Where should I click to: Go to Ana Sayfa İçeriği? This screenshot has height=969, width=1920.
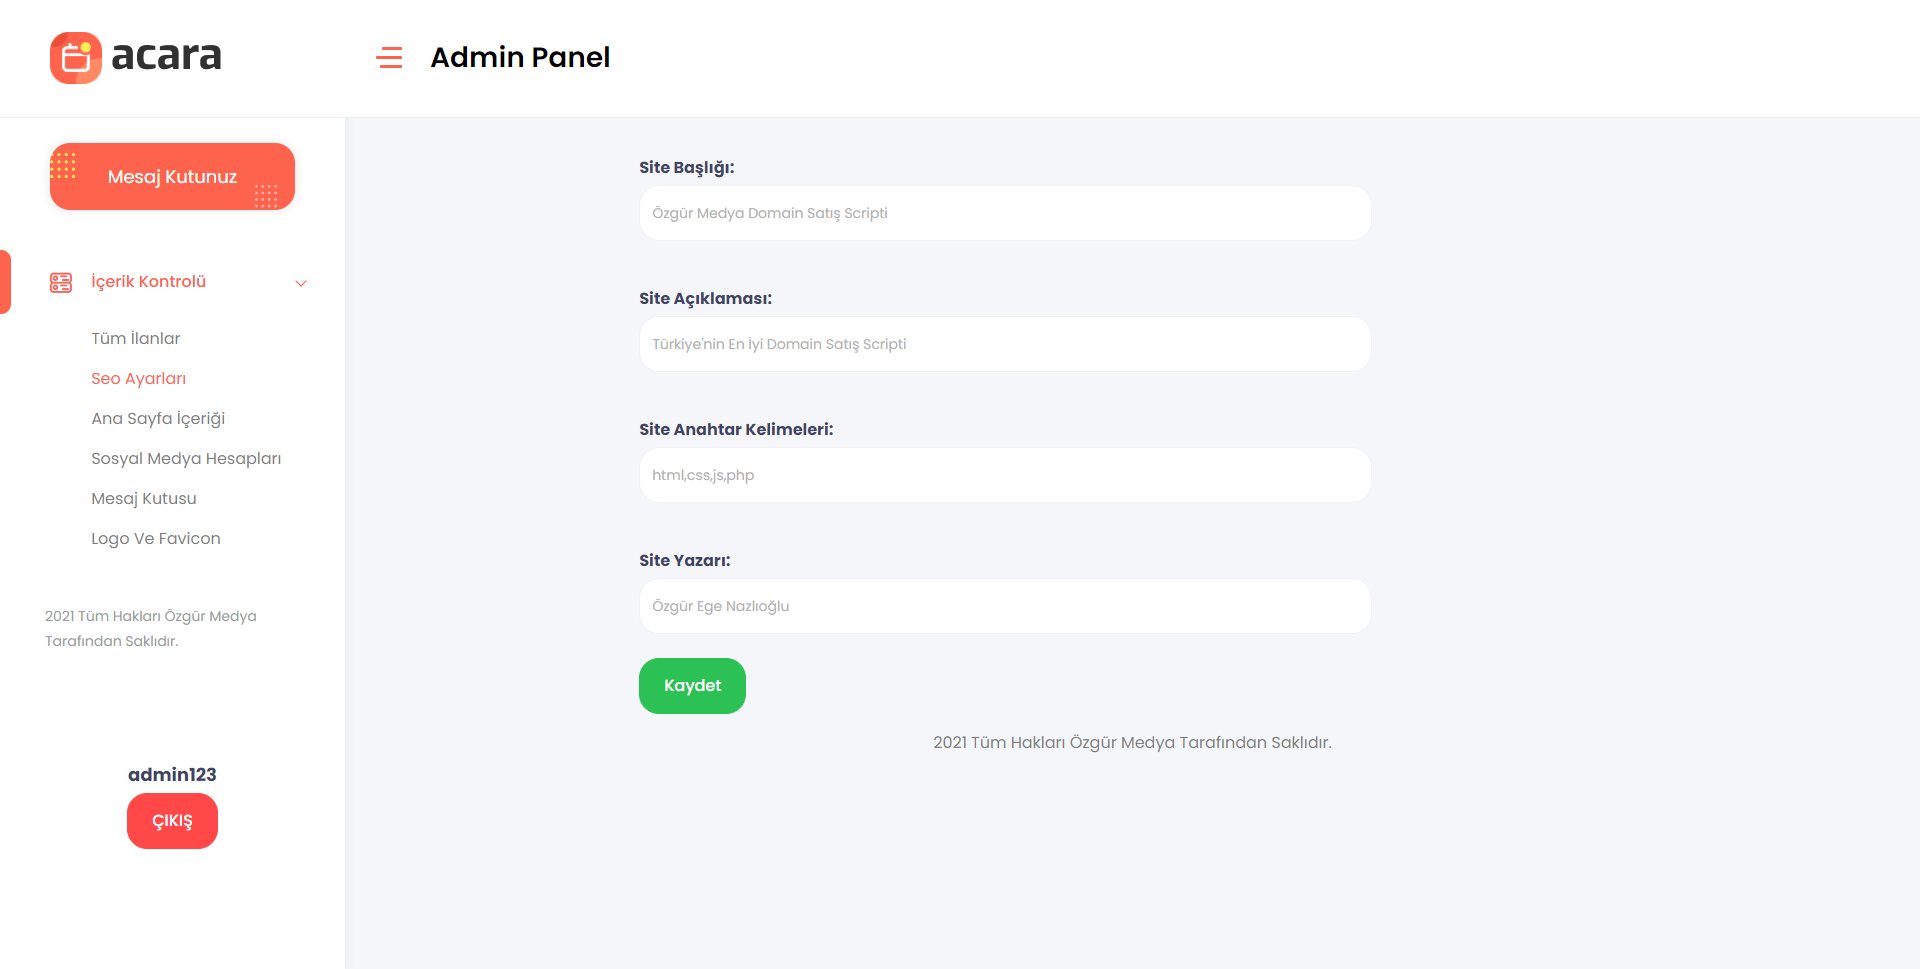coord(158,418)
